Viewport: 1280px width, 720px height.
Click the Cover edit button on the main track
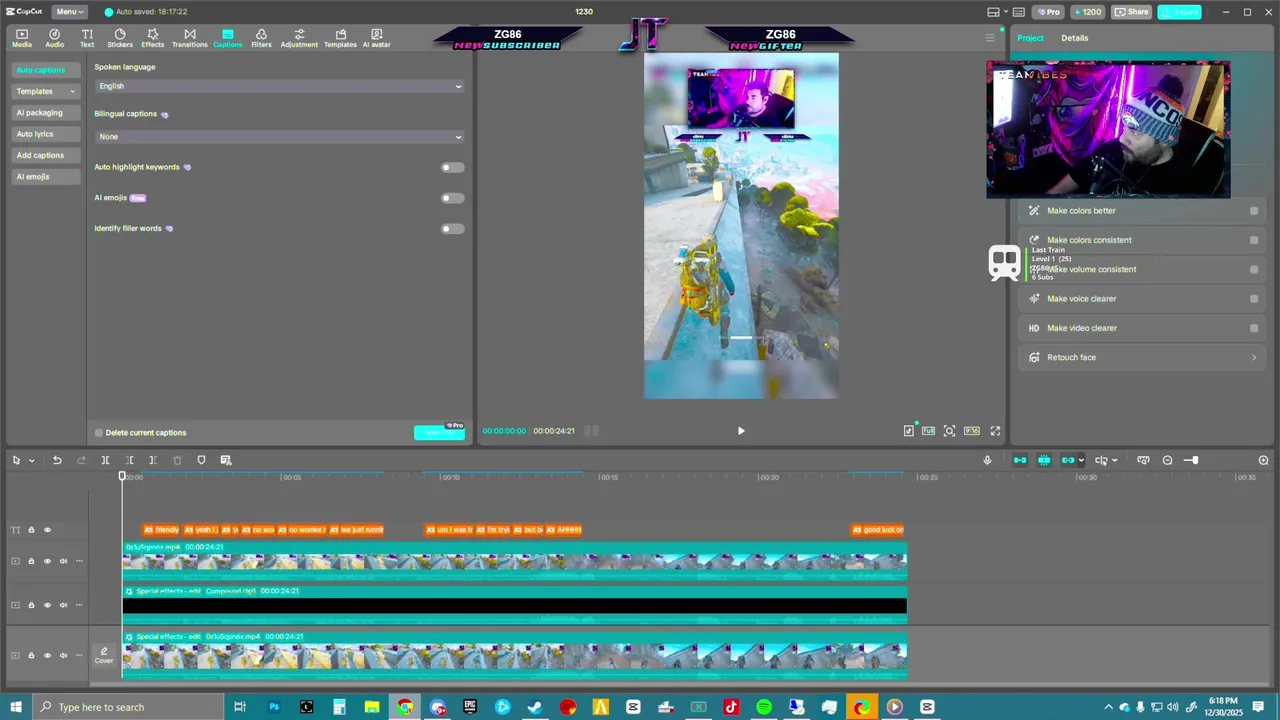click(104, 655)
